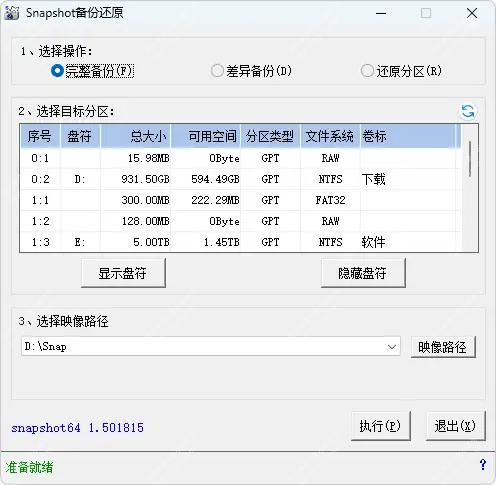Click the 隐藏盘符 button
This screenshot has height=485, width=496.
coord(363,273)
